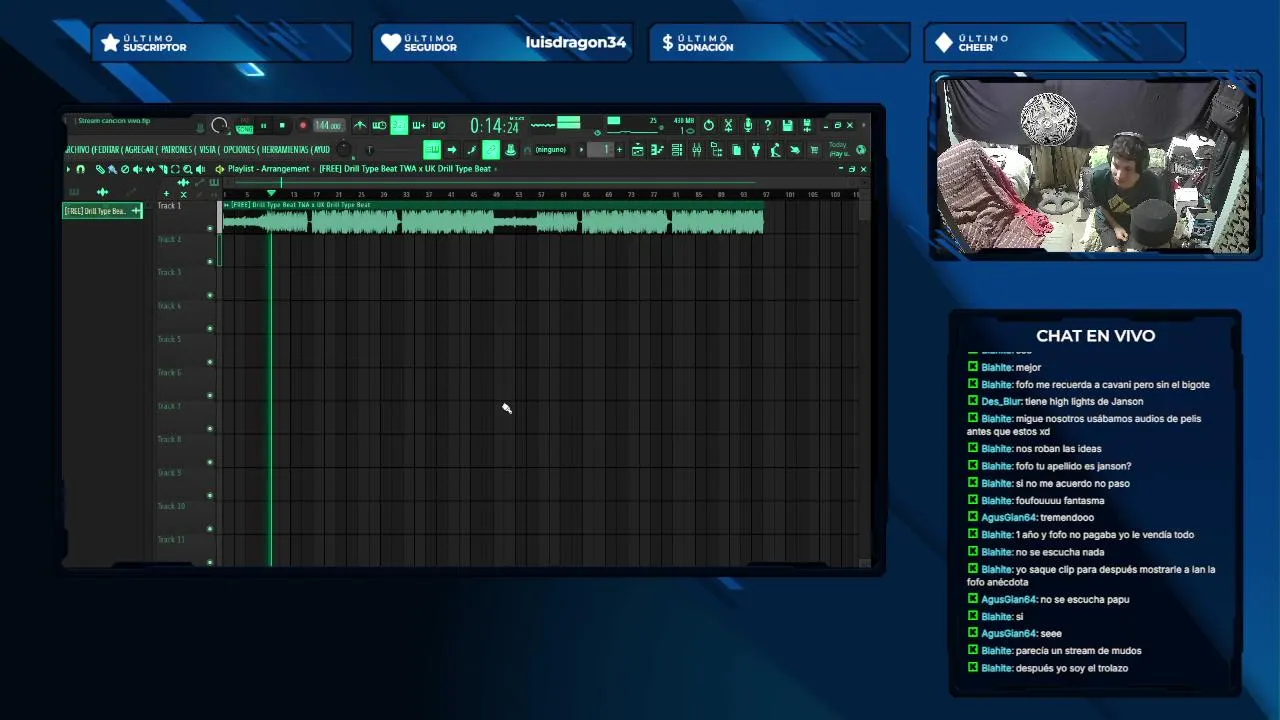Mute Track 2 using its green dot
The height and width of the screenshot is (720, 1280).
pyautogui.click(x=210, y=261)
